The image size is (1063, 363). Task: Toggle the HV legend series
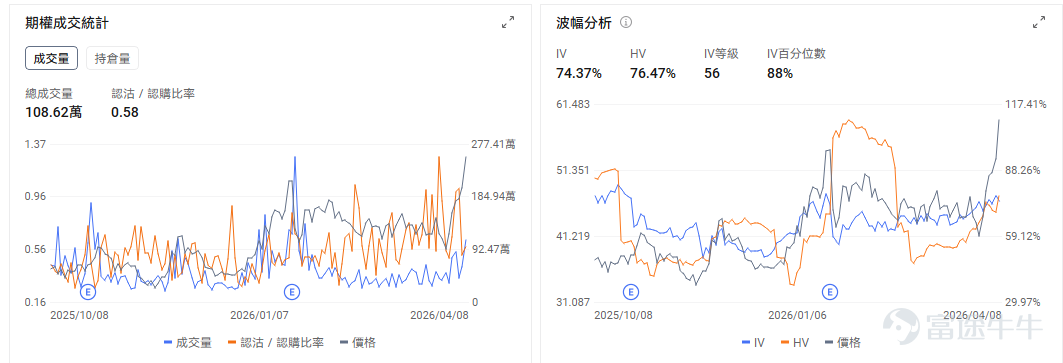795,343
